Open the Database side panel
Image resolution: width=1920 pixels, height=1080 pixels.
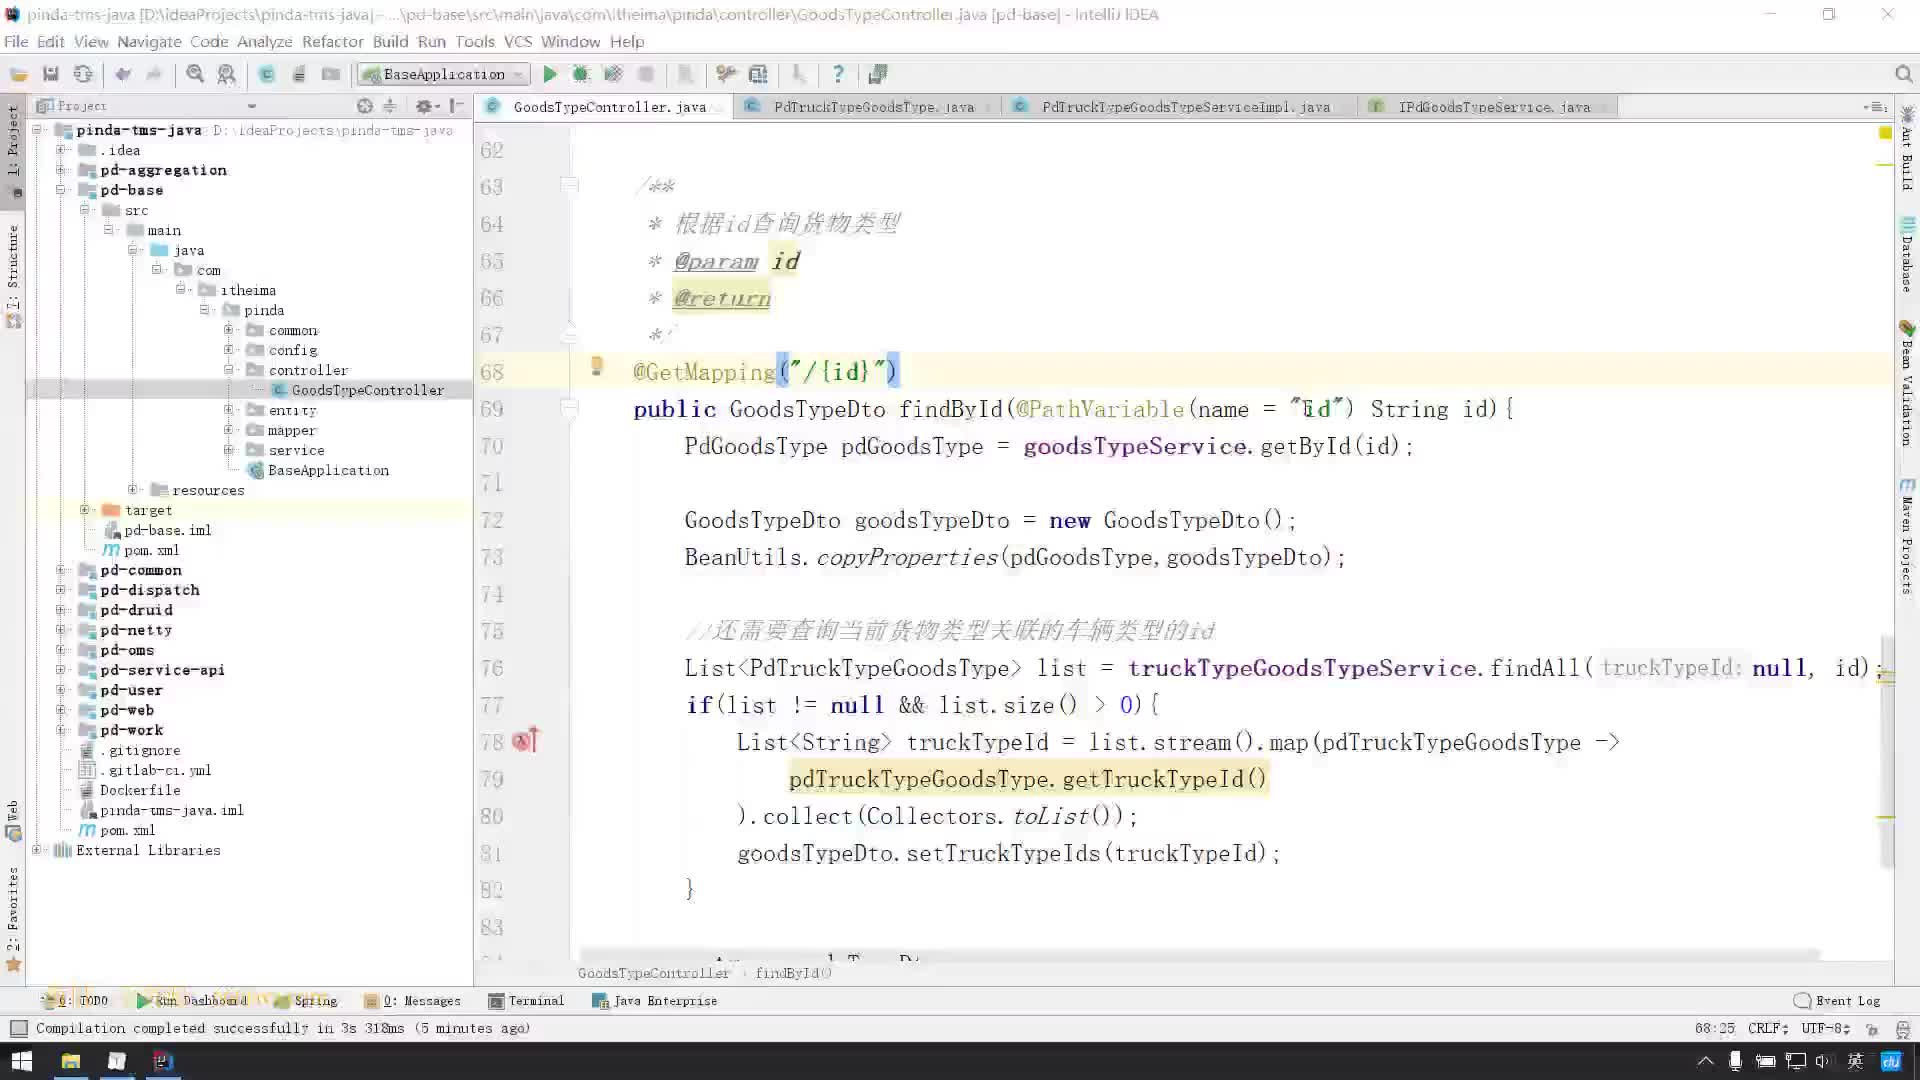(x=1907, y=255)
